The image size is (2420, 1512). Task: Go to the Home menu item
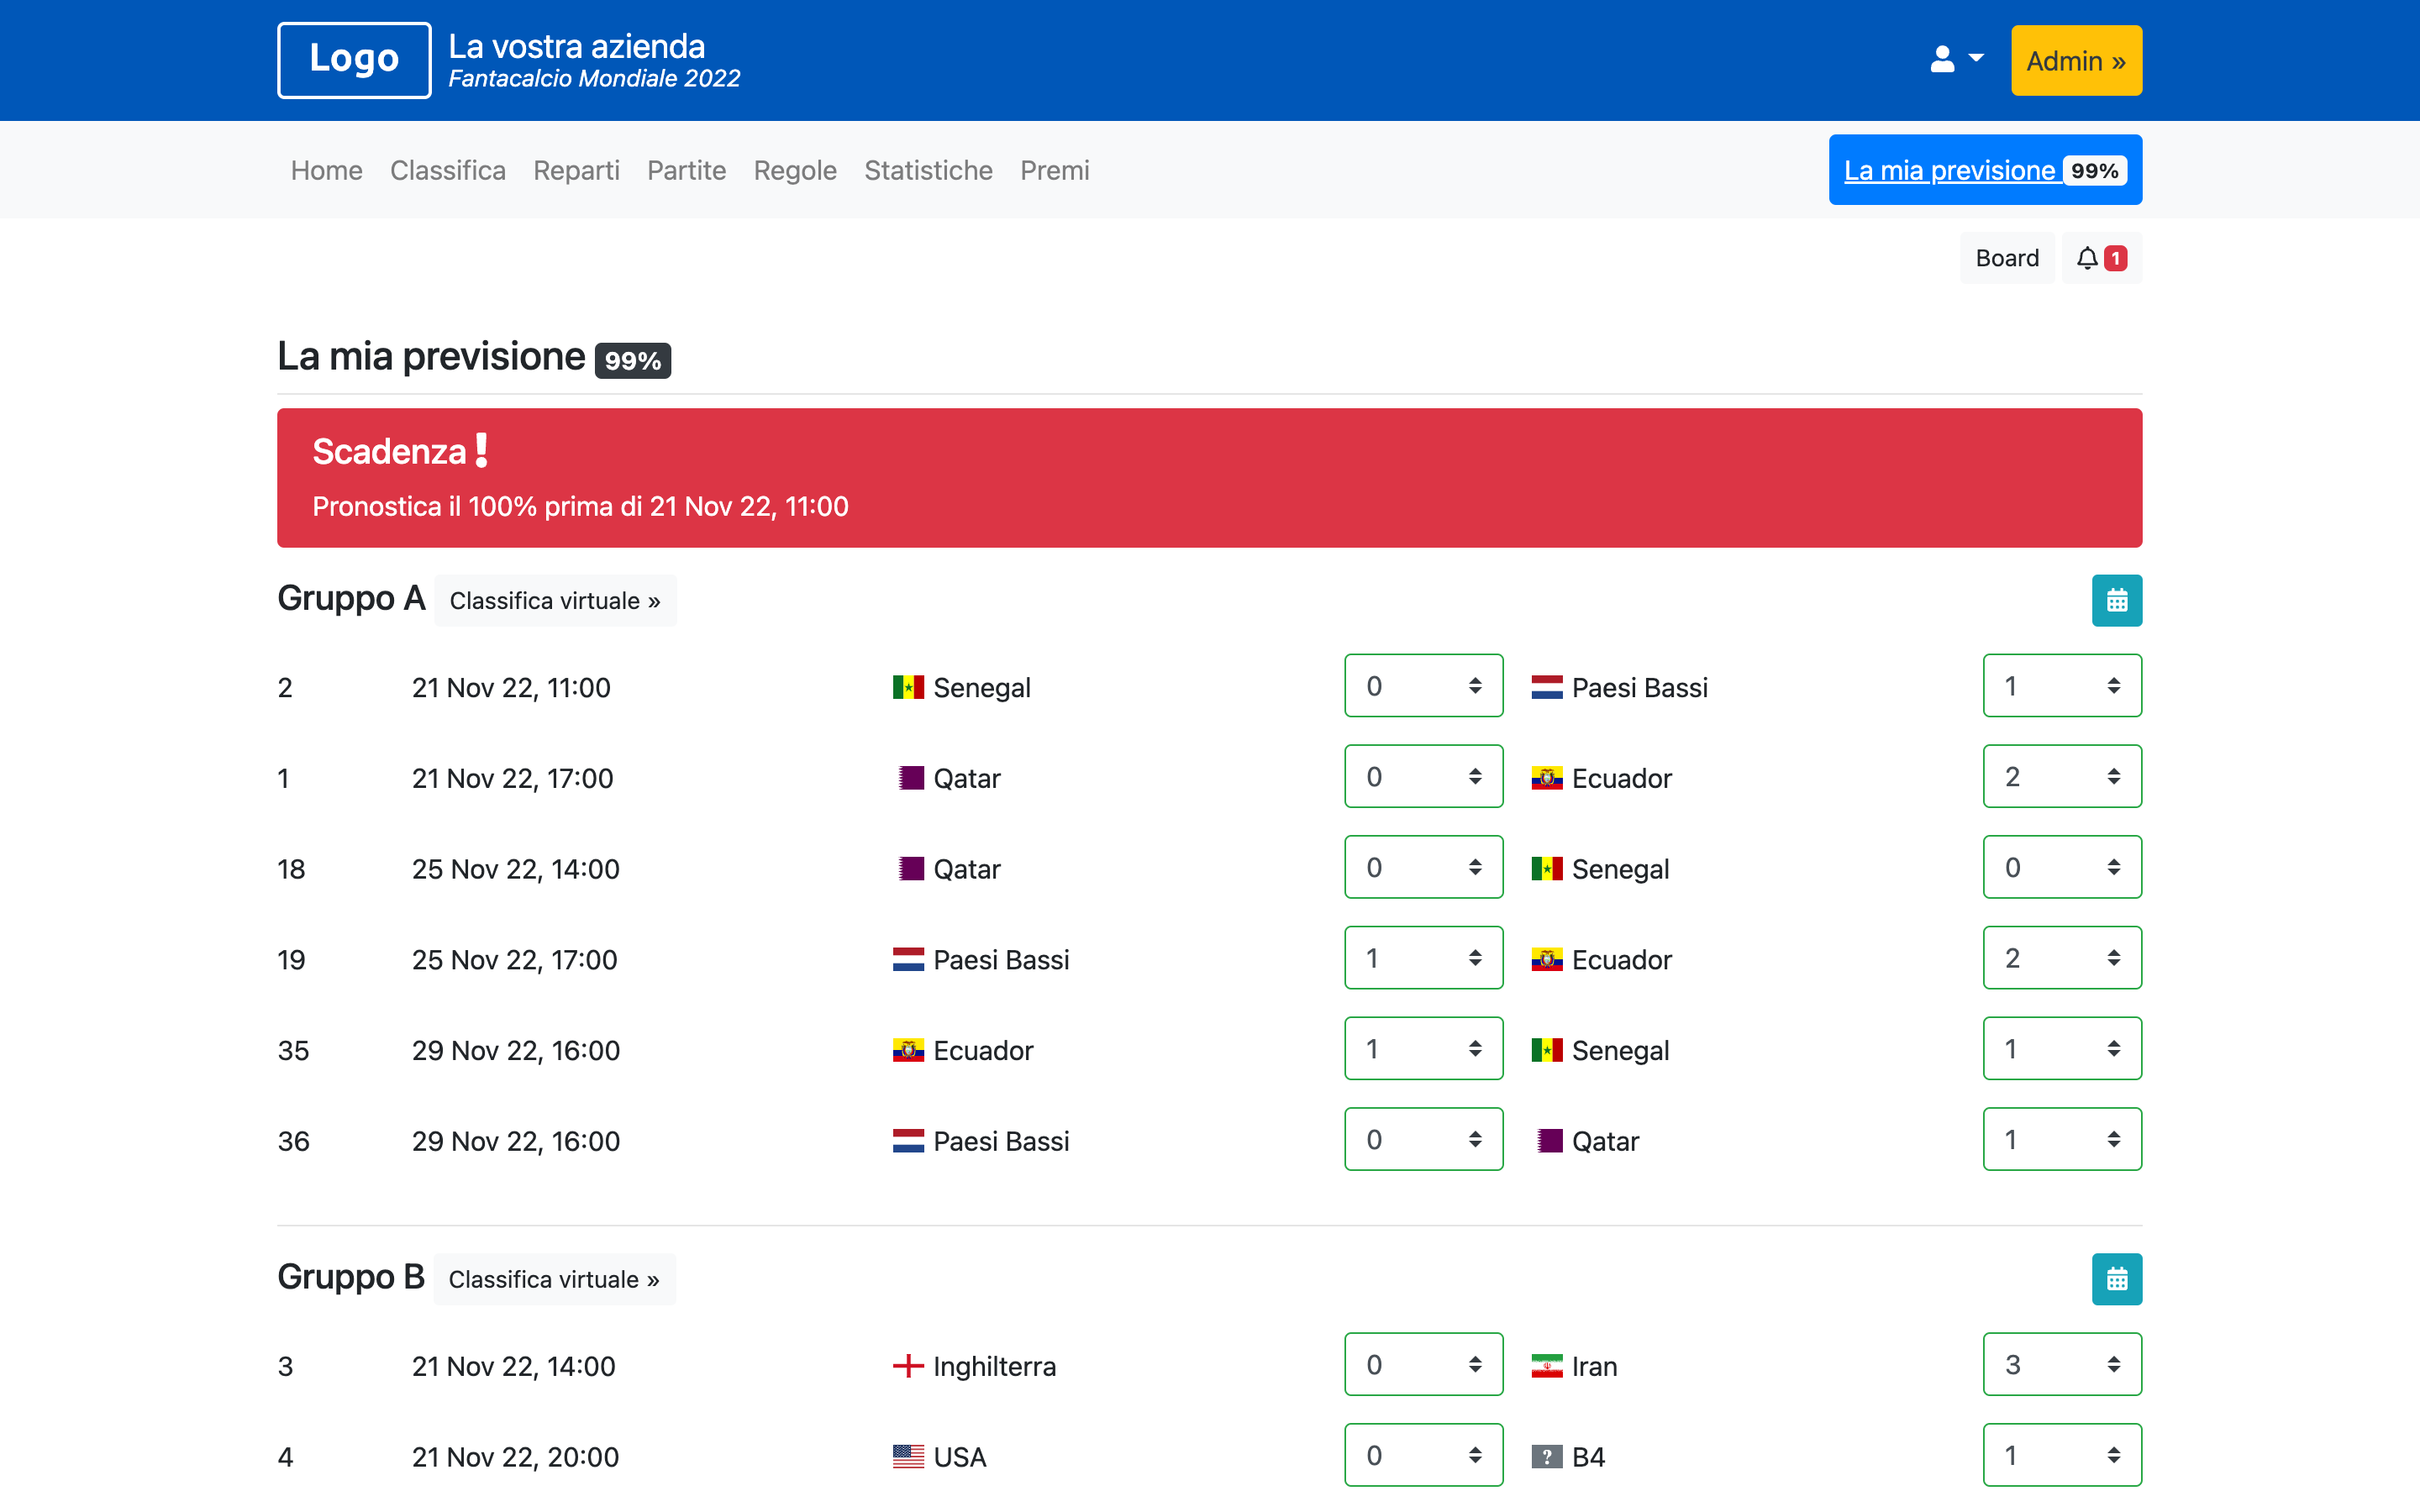(326, 170)
